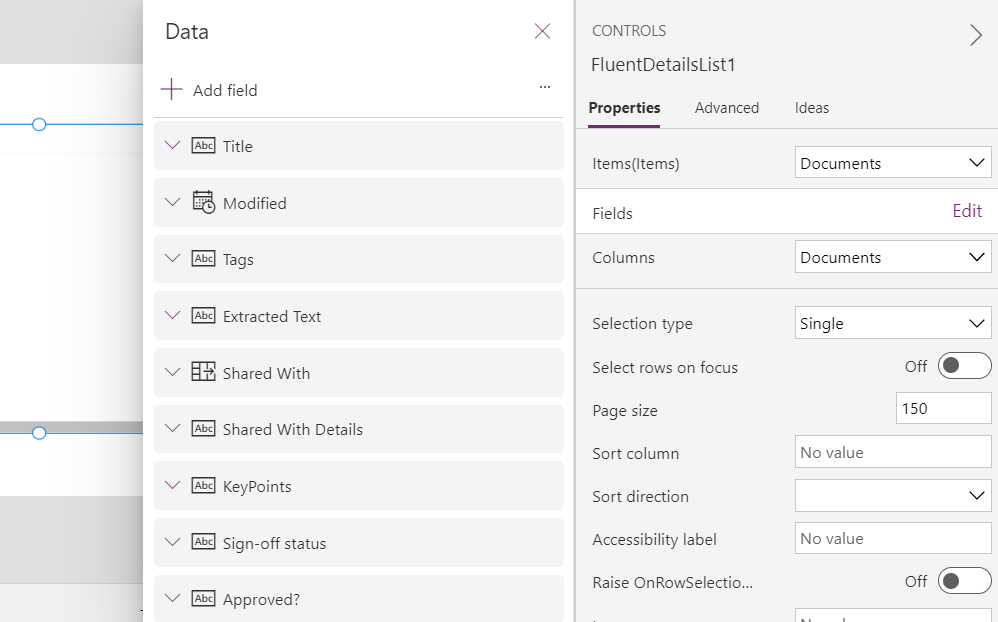
Task: Click the Abc icon beside Approved?
Action: [x=204, y=598]
